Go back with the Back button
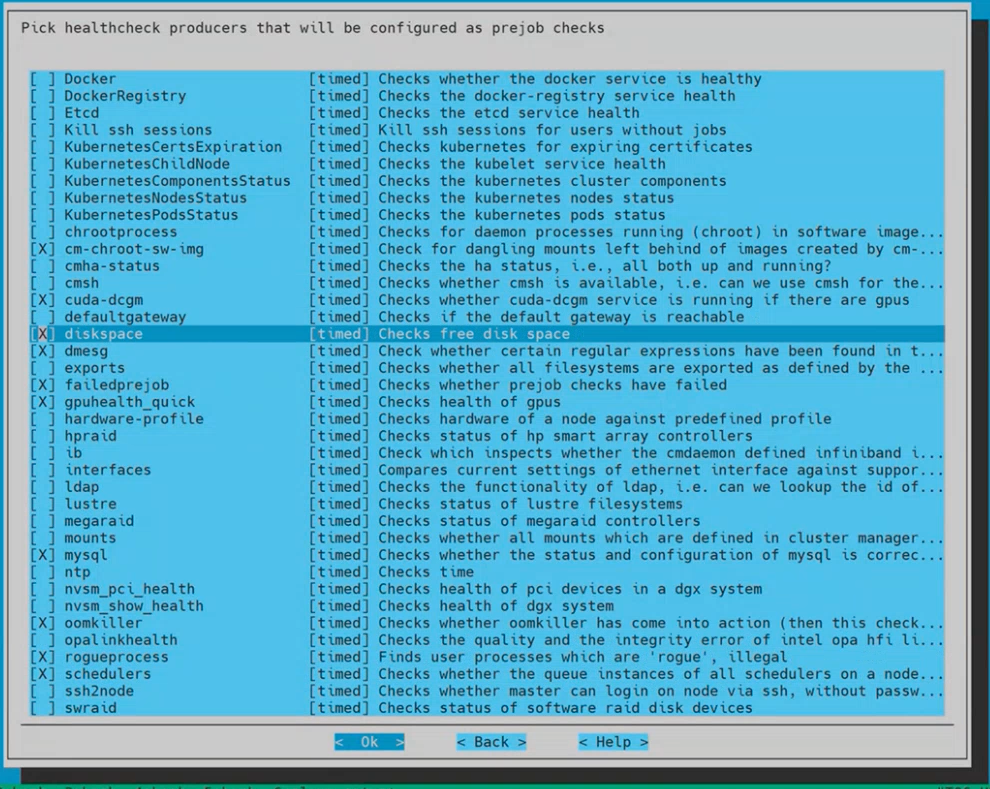Viewport: 990px width, 789px height. 491,742
